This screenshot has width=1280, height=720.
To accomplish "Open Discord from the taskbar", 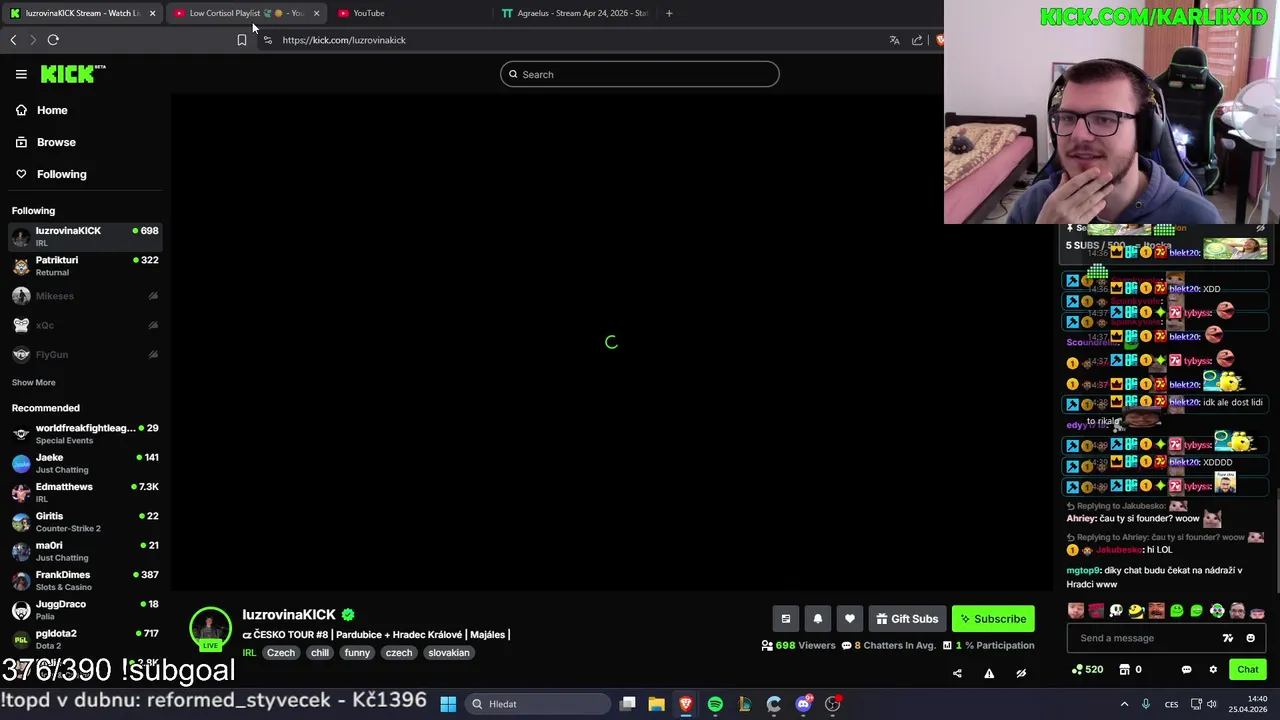I will (x=803, y=704).
